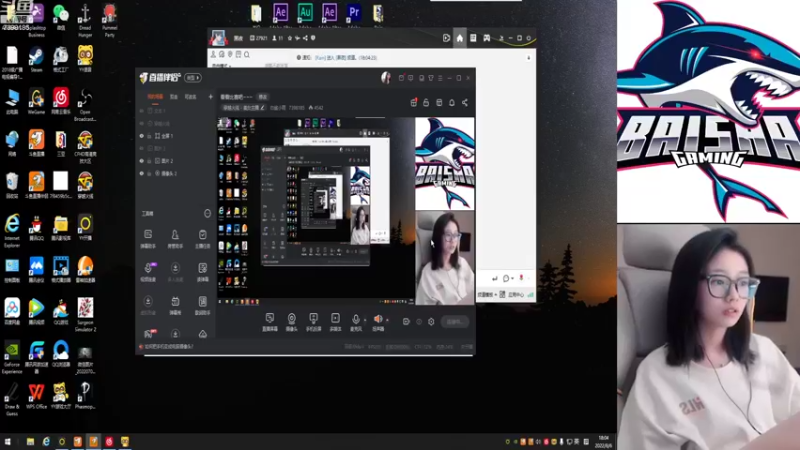
Task: Toggle visibility eye of the first dimmed source
Action: coord(142,111)
